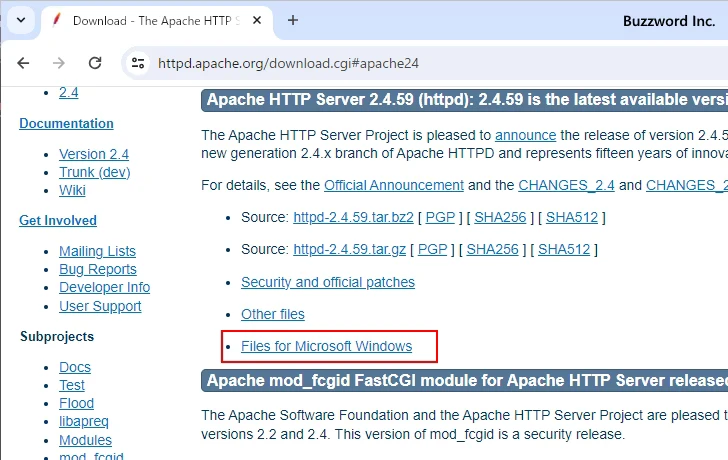Select the Download - The Apache HTTP tab
728x460 pixels.
156,20
